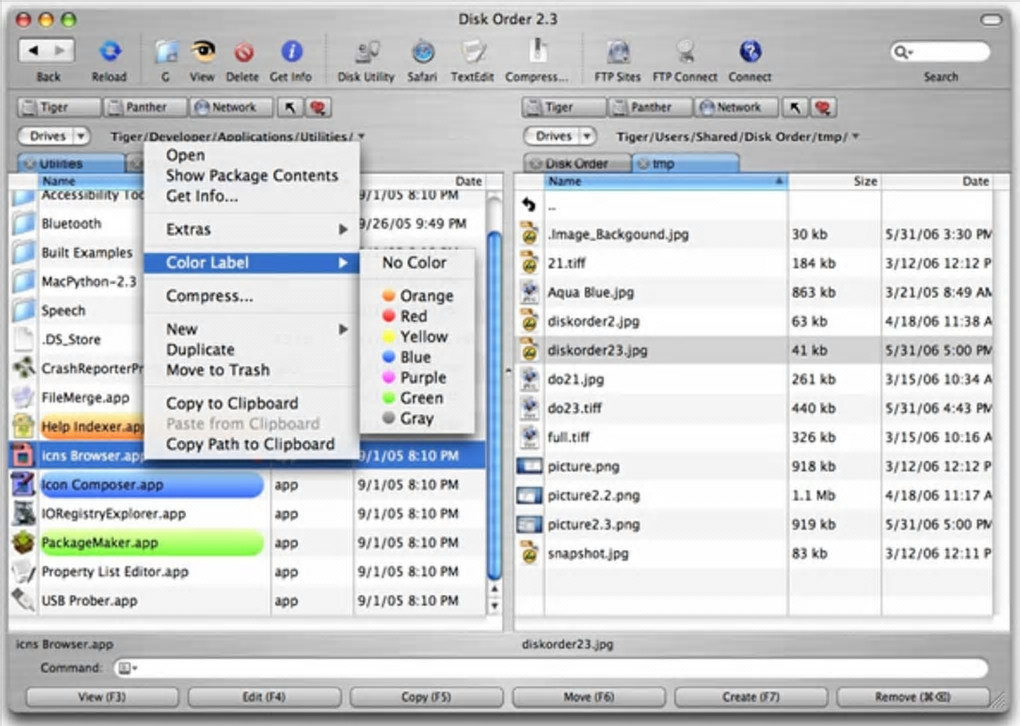This screenshot has width=1020, height=726.
Task: Apply the Orange color label
Action: [418, 296]
